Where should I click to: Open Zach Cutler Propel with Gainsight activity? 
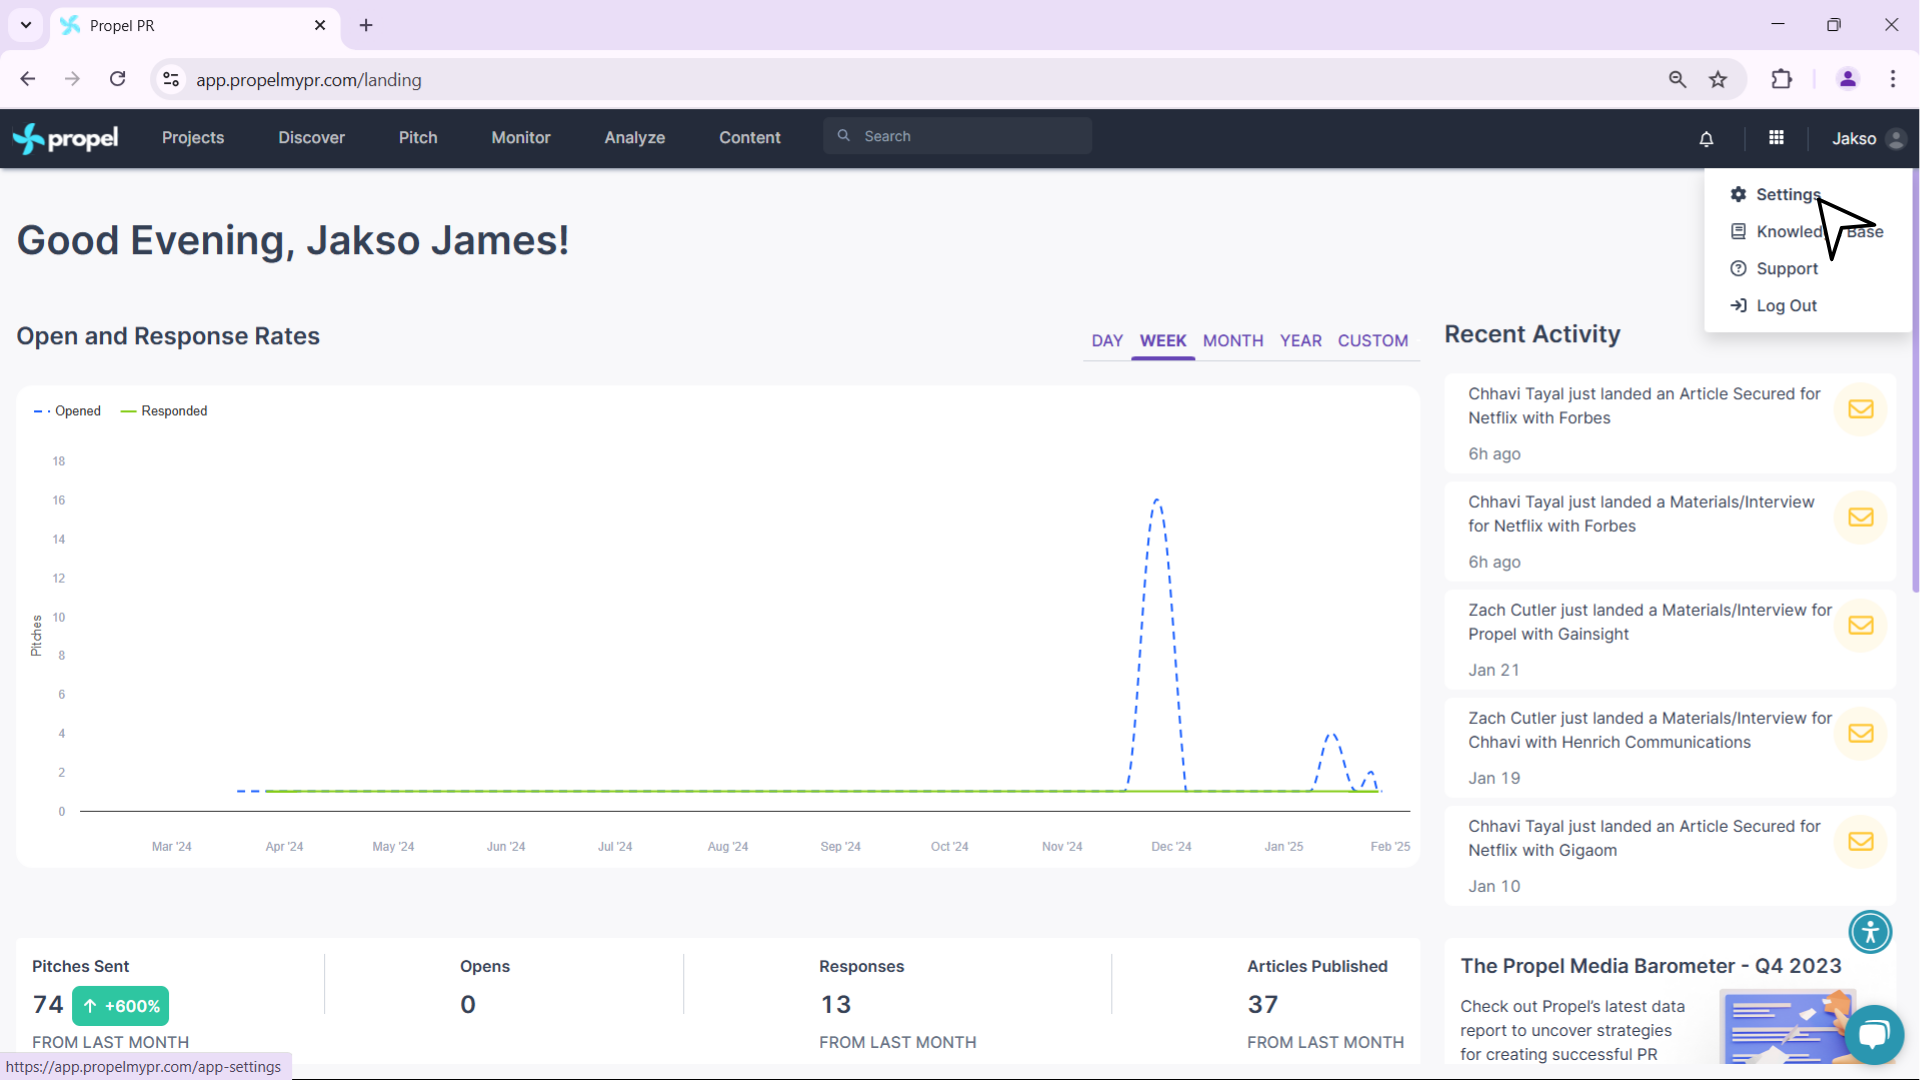click(x=1669, y=639)
